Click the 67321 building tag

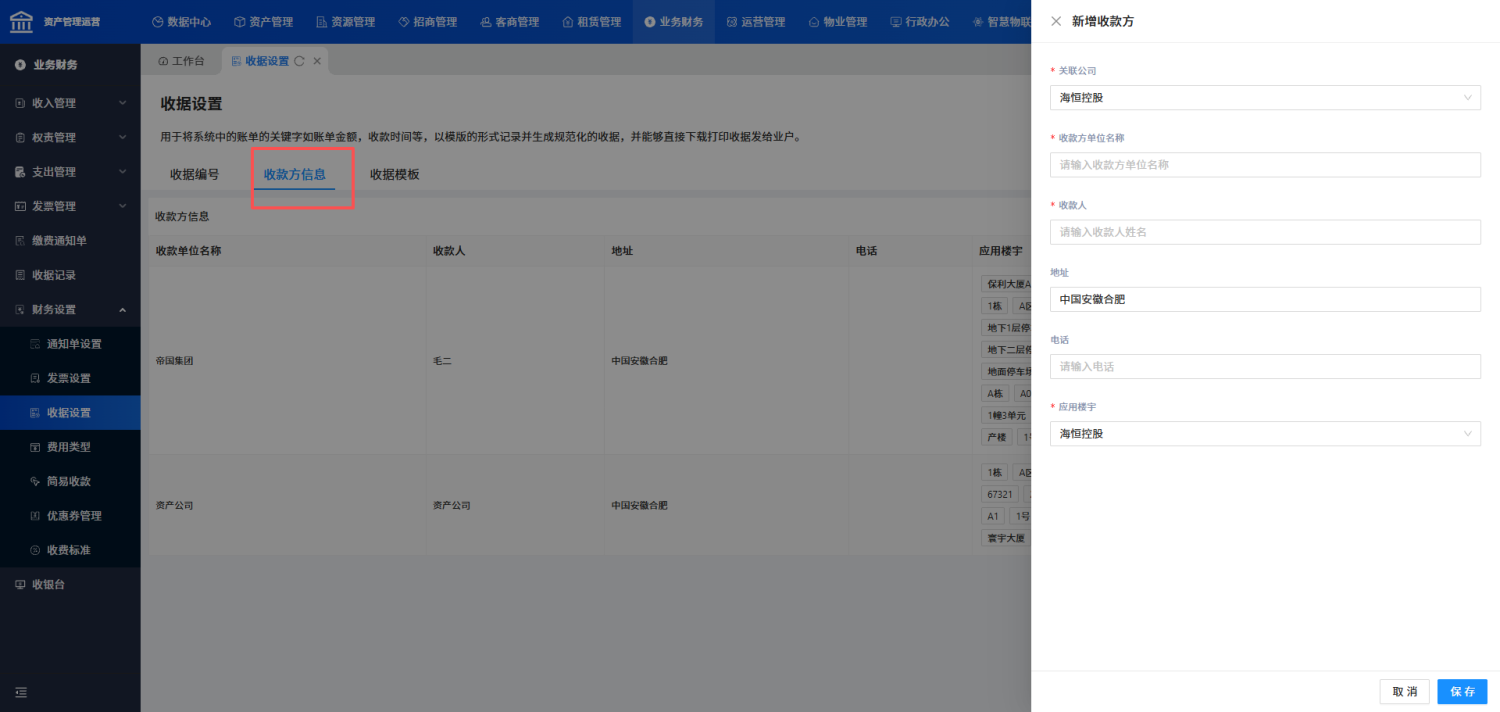[x=1000, y=495]
